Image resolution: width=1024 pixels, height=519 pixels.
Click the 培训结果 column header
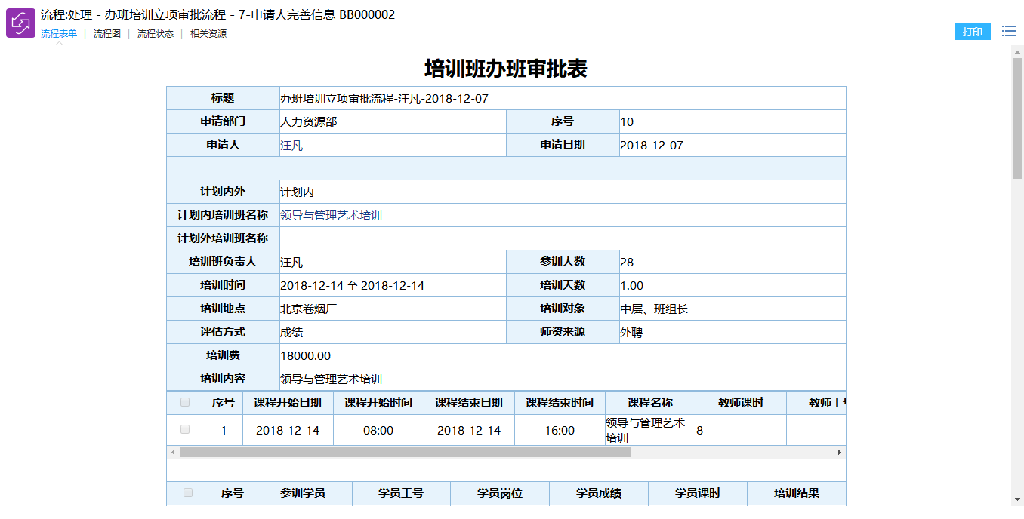[797, 494]
